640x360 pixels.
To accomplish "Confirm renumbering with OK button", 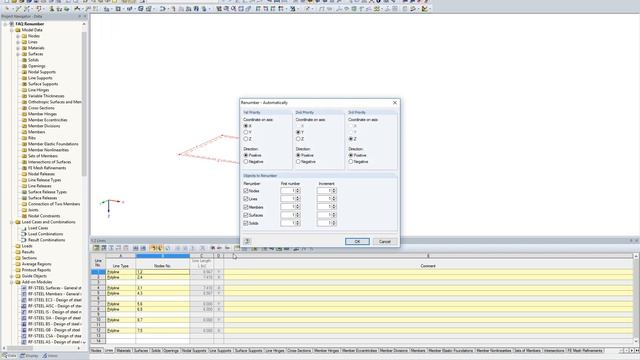I will [357, 241].
